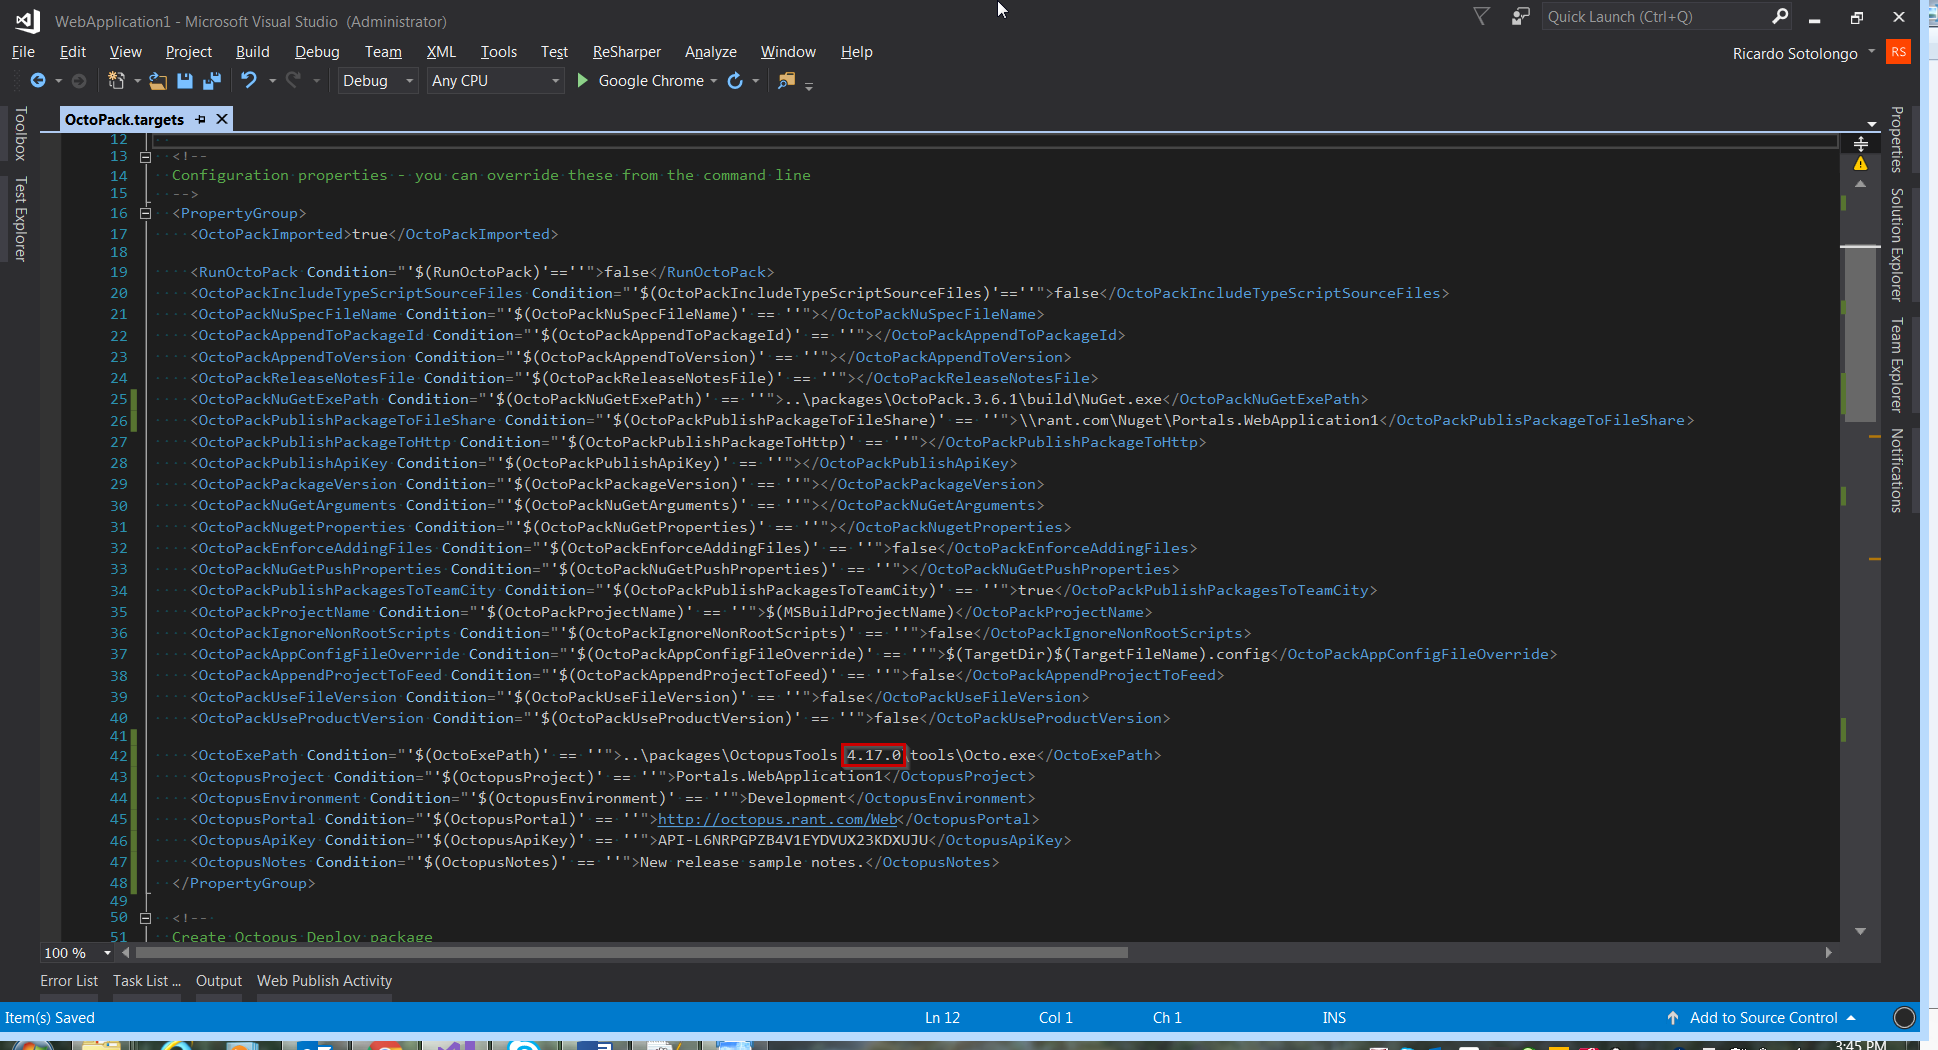1938x1050 pixels.
Task: Click the notifications filter flag icon
Action: click(x=1482, y=16)
